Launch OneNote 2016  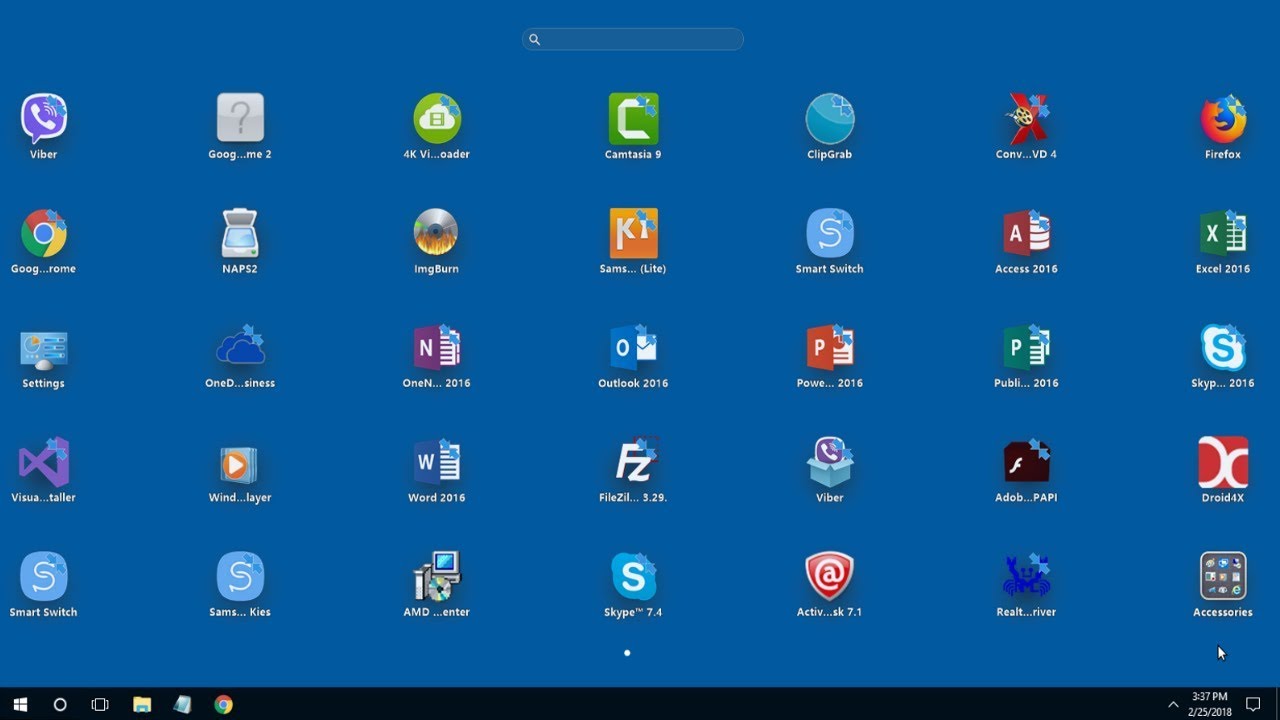click(437, 348)
